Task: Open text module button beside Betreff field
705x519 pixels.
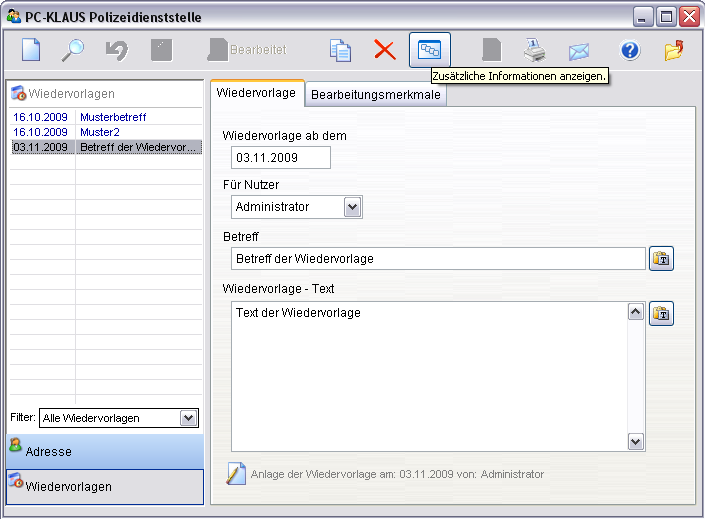Action: click(661, 259)
